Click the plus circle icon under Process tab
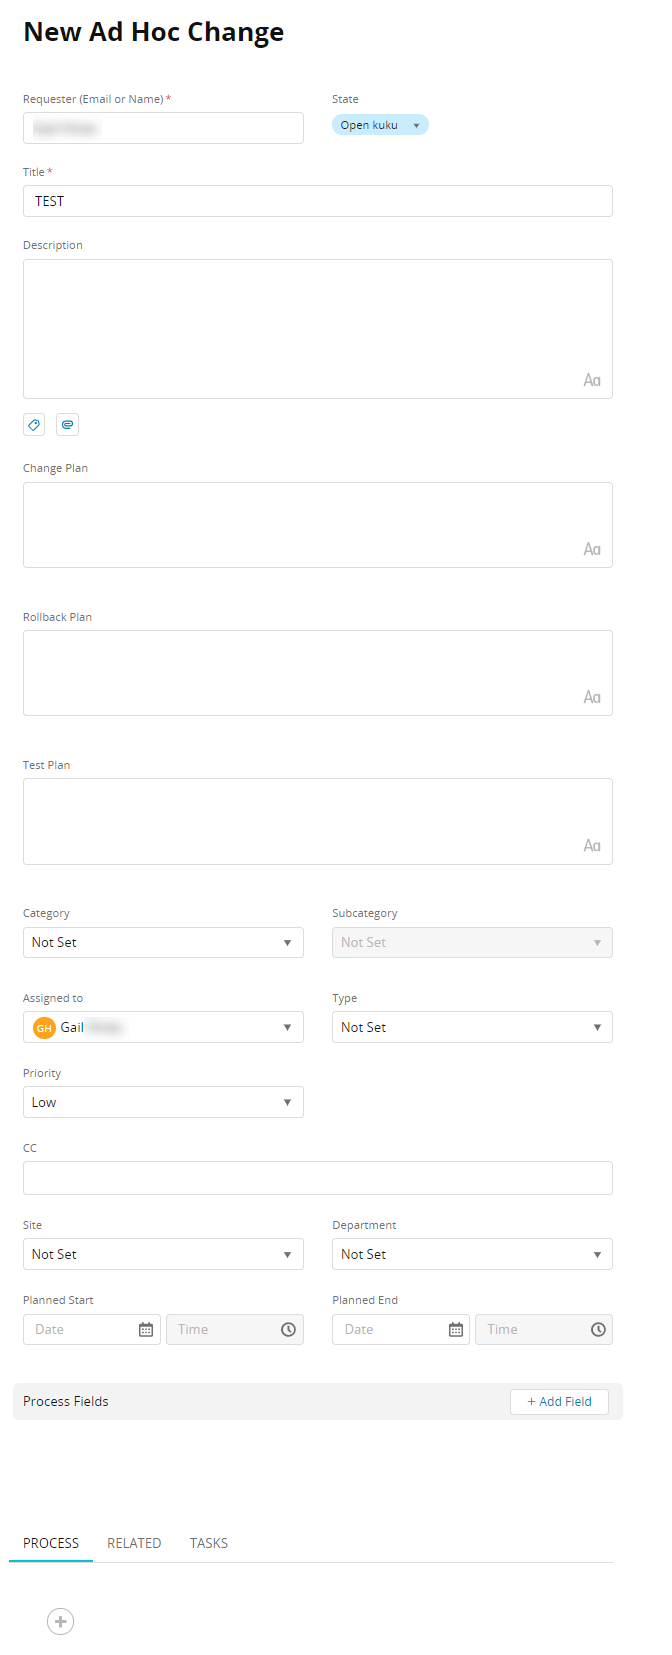Image resolution: width=672 pixels, height=1655 pixels. point(60,1621)
